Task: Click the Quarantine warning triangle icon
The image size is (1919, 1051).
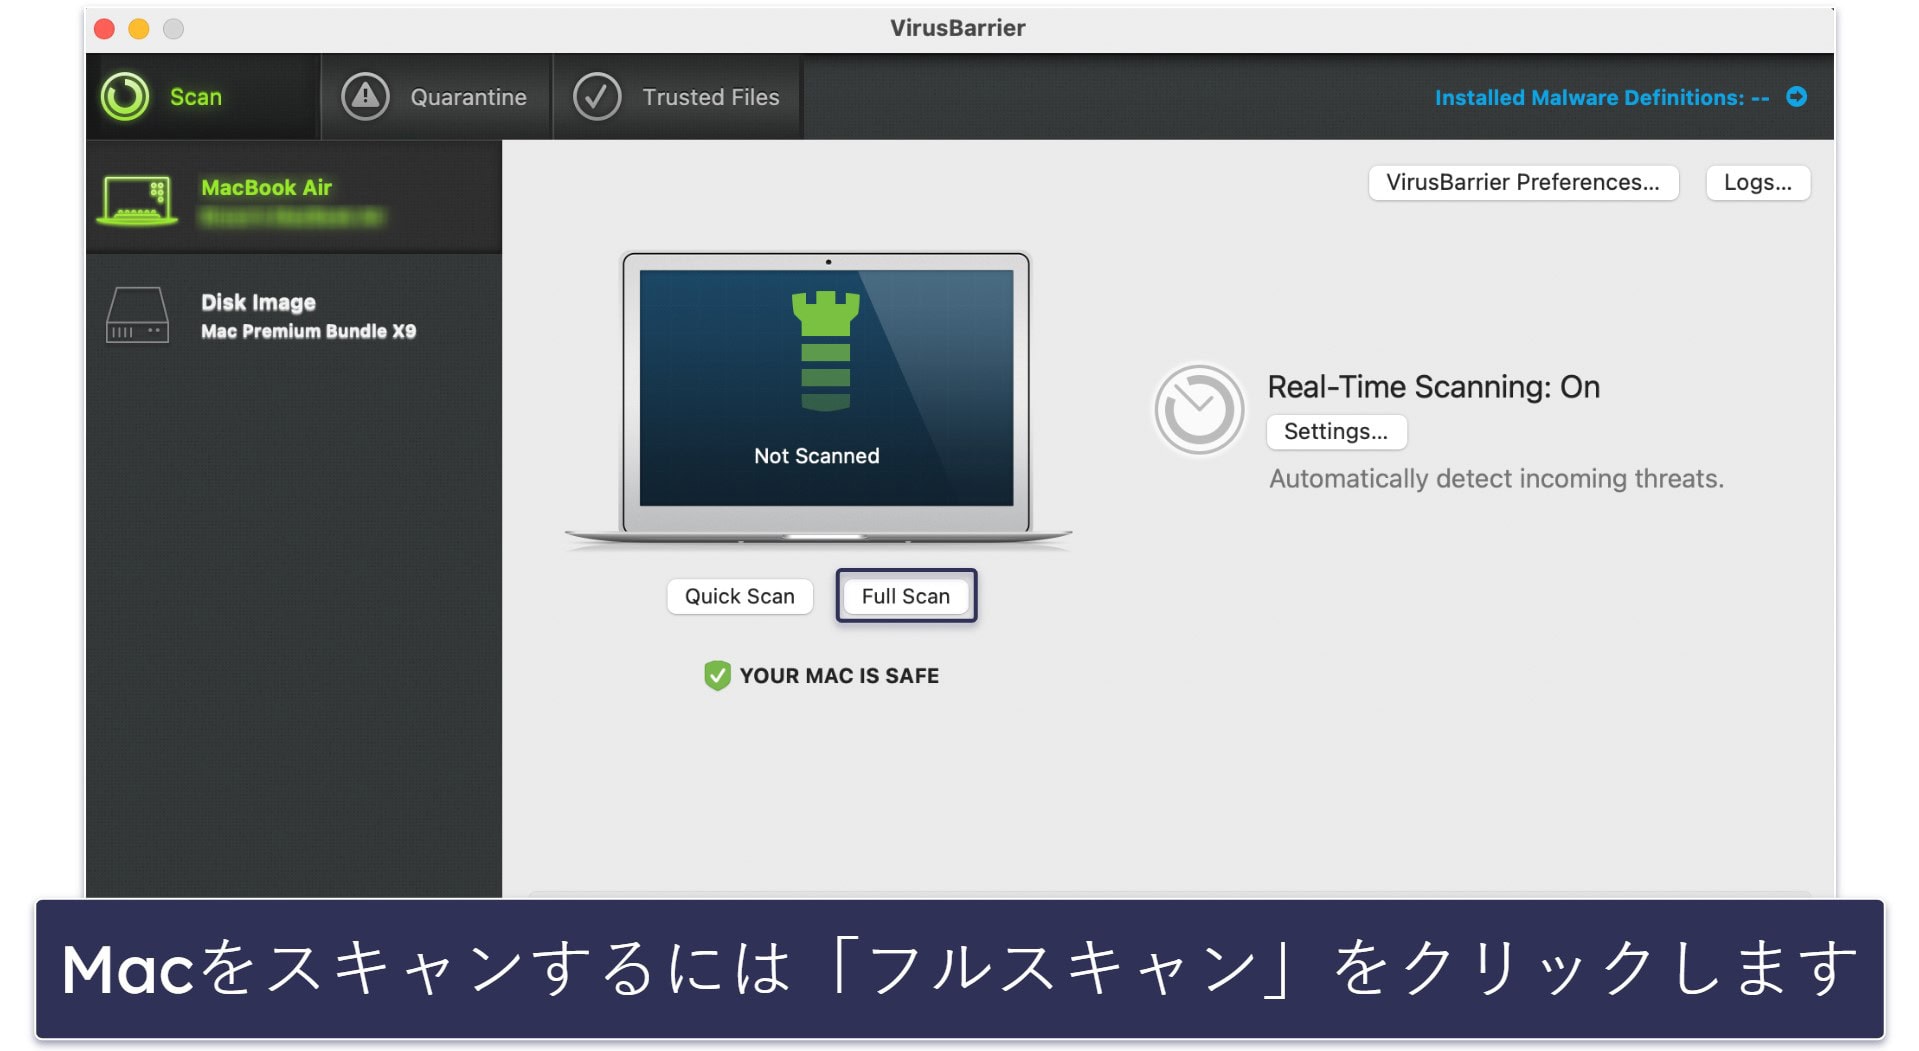Action: pos(365,97)
